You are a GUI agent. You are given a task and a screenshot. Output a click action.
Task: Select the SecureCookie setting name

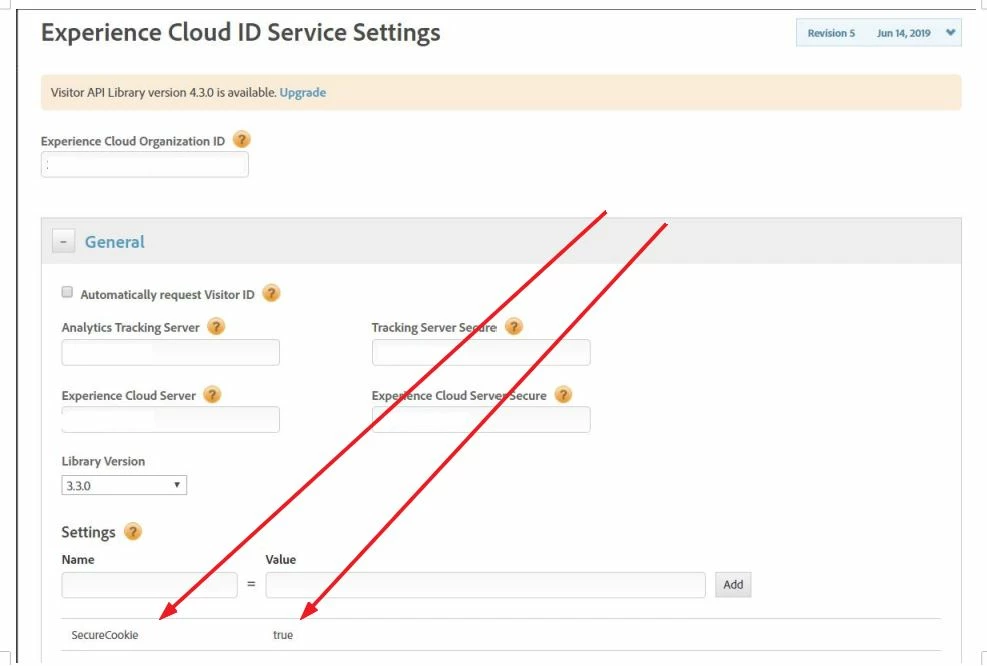(104, 635)
